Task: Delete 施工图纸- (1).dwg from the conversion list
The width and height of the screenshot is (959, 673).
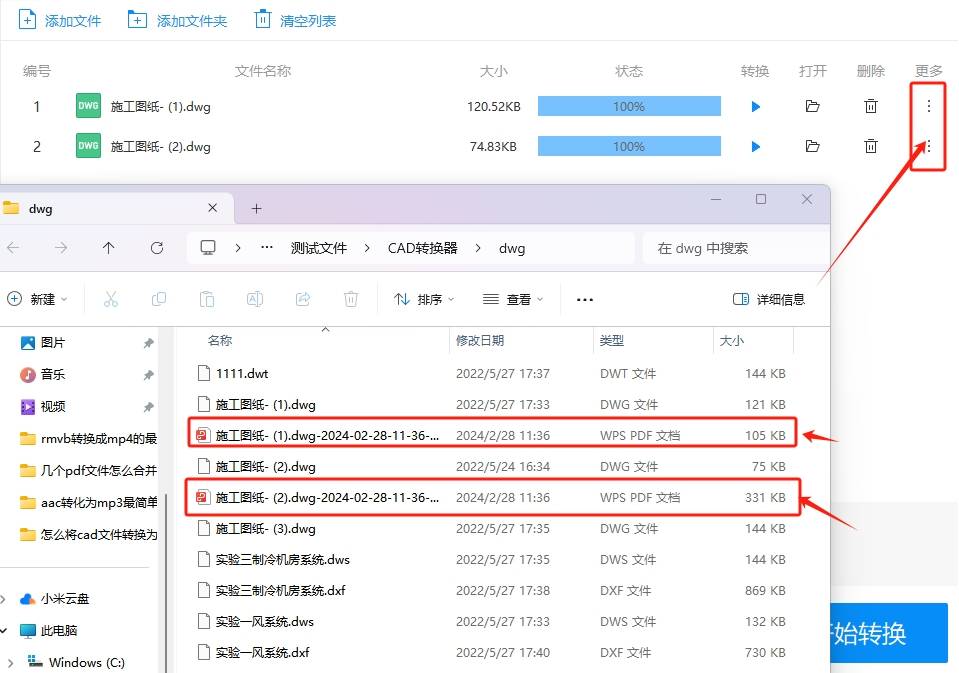Action: (x=870, y=106)
